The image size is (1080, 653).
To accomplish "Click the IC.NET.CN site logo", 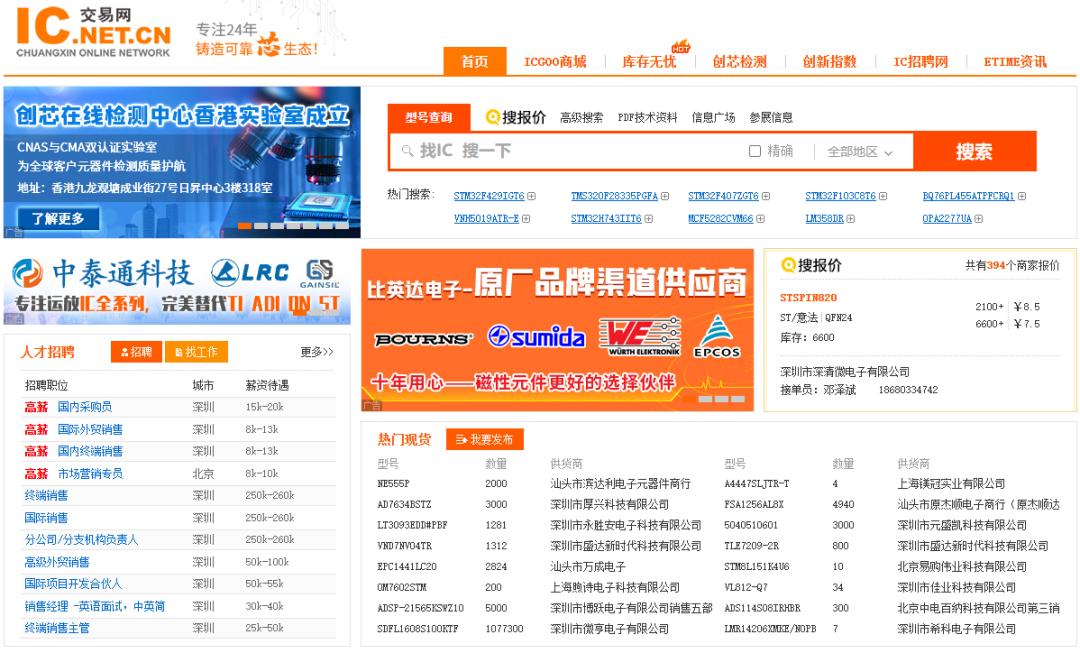I will tap(94, 32).
